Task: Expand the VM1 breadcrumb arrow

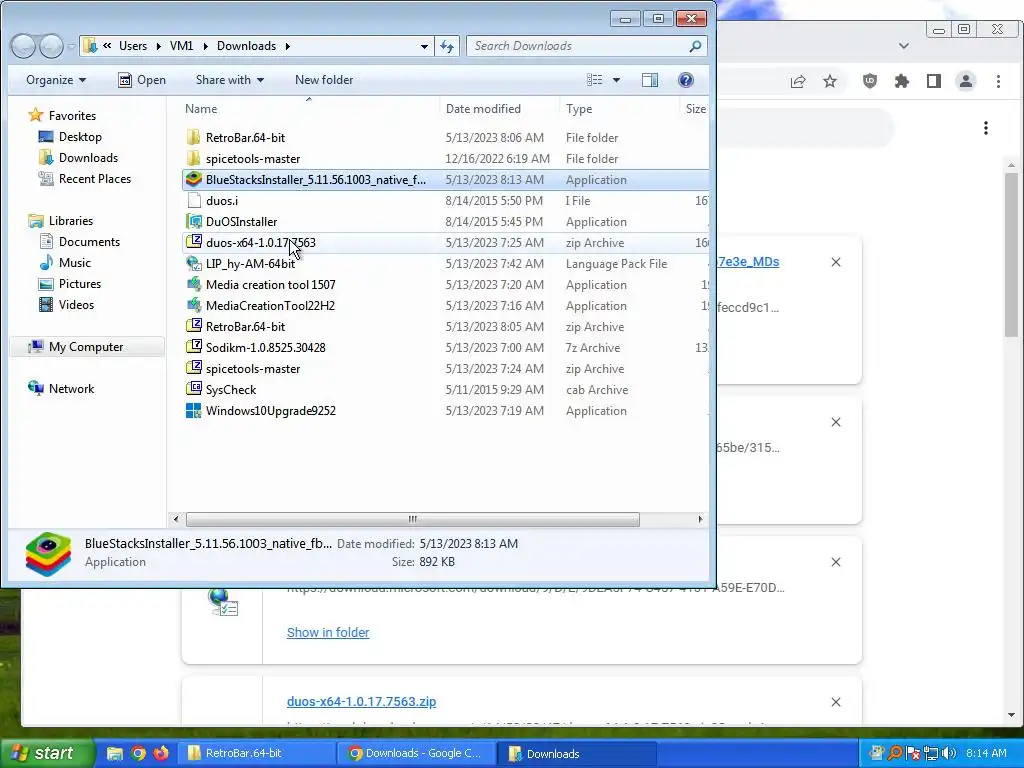Action: 205,46
